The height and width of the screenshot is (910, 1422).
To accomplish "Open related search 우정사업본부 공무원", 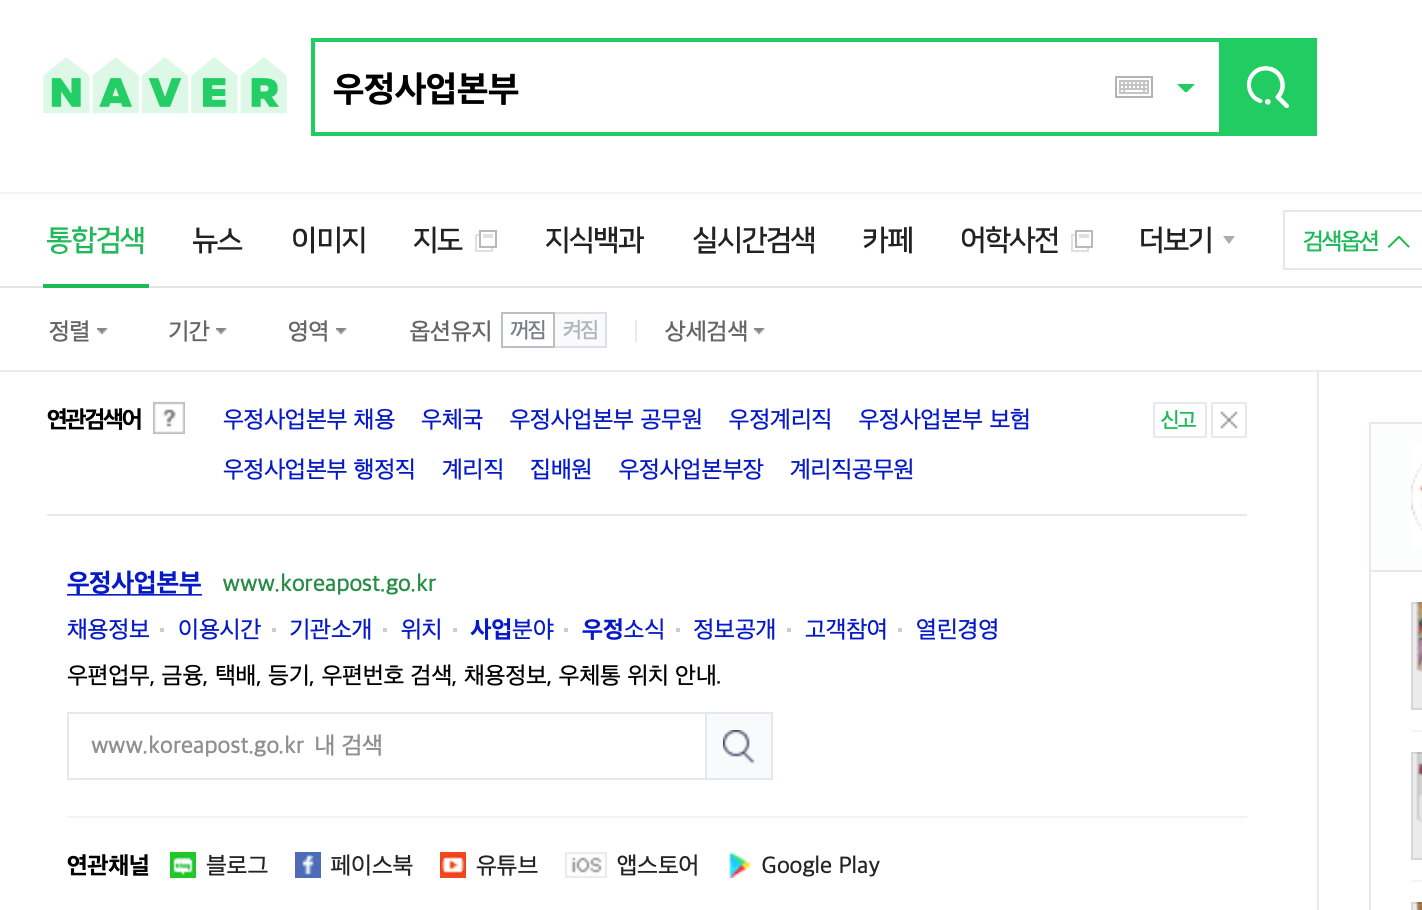I will (606, 419).
